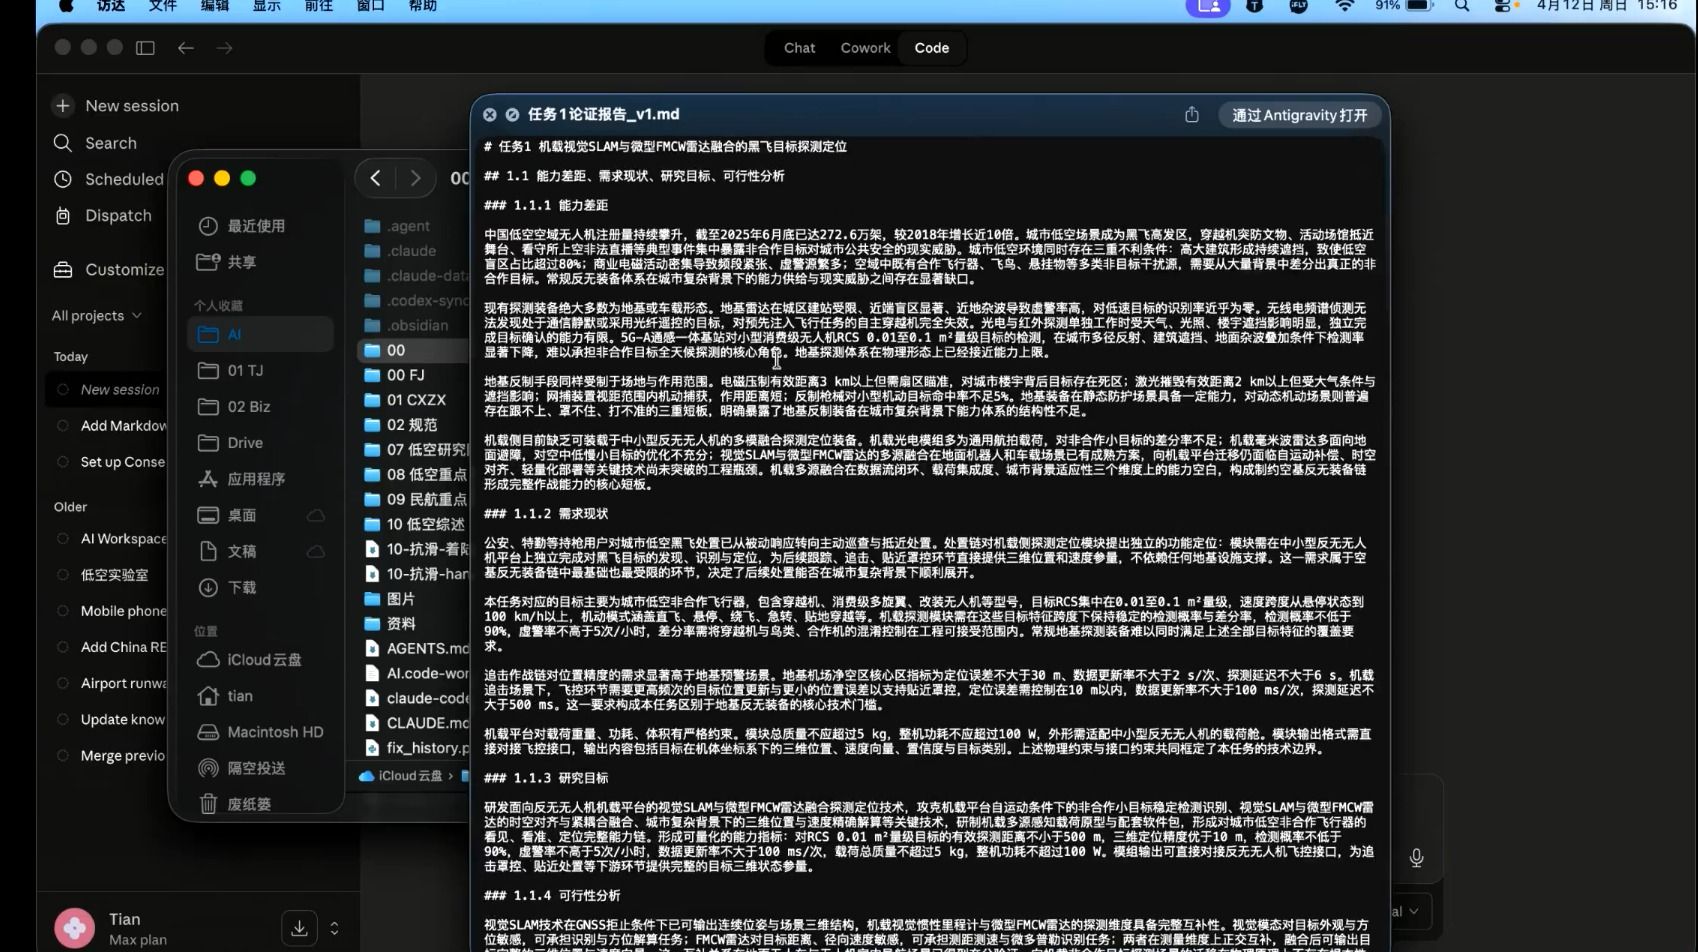The width and height of the screenshot is (1698, 952).
Task: Open the 文件 menu in the menu bar
Action: [x=162, y=6]
